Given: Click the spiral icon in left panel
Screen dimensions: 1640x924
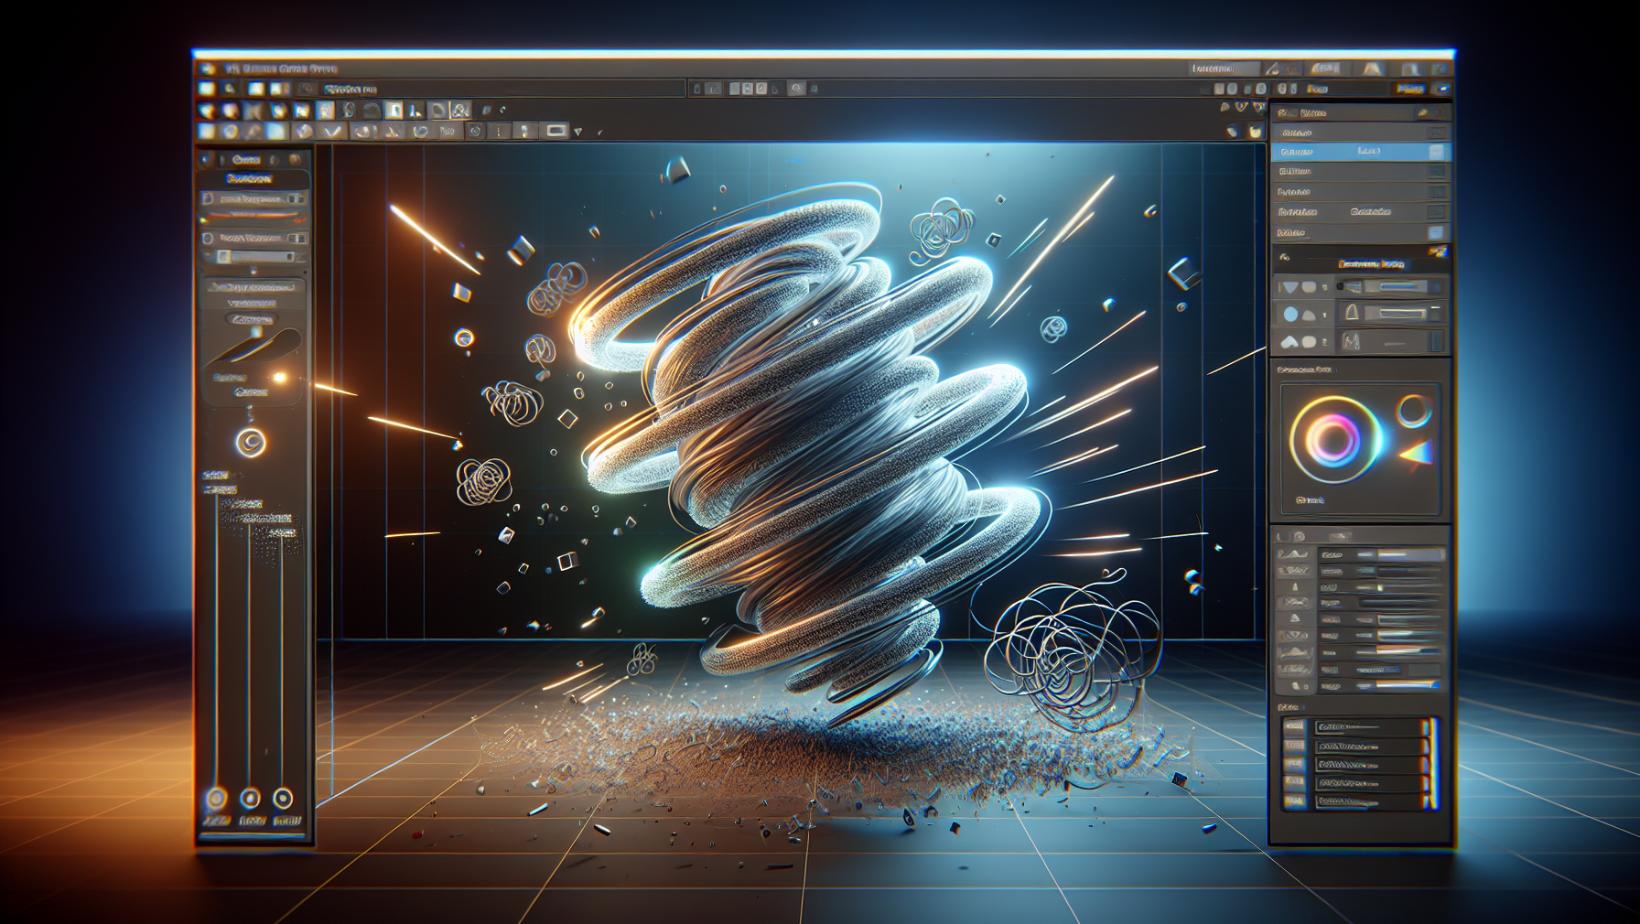Looking at the screenshot, I should pos(250,442).
